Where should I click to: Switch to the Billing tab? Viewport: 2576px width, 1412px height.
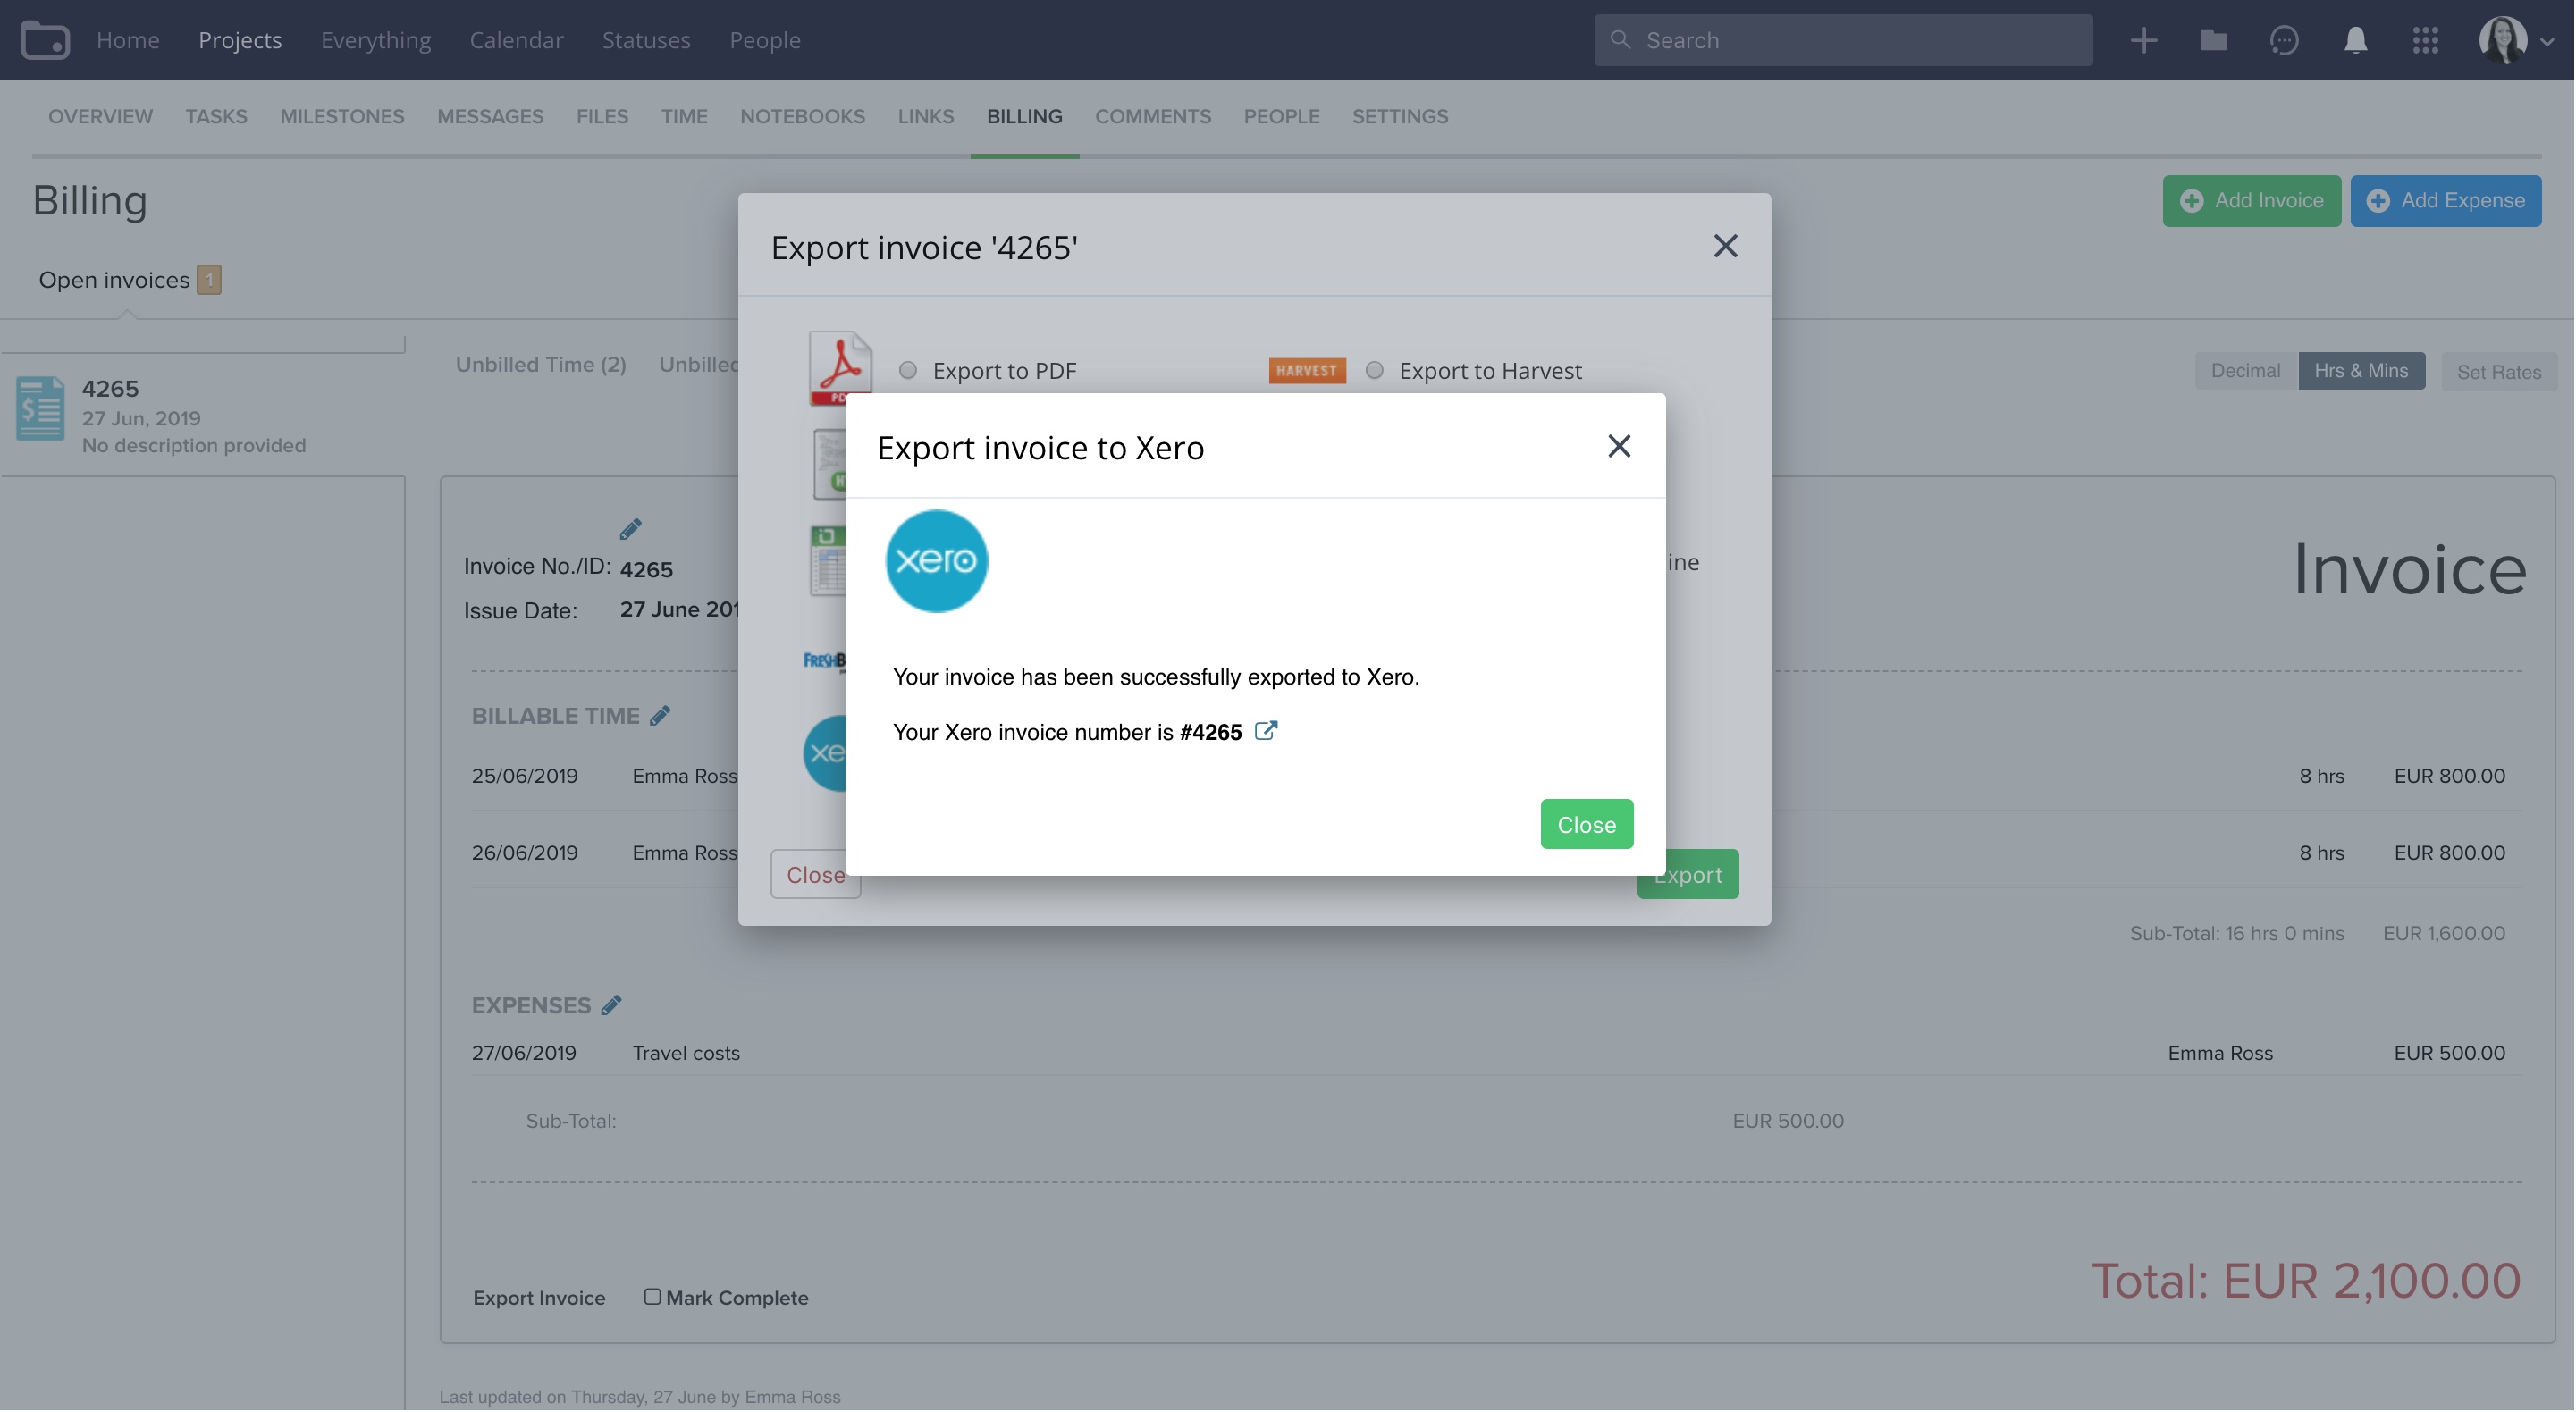[x=1024, y=116]
